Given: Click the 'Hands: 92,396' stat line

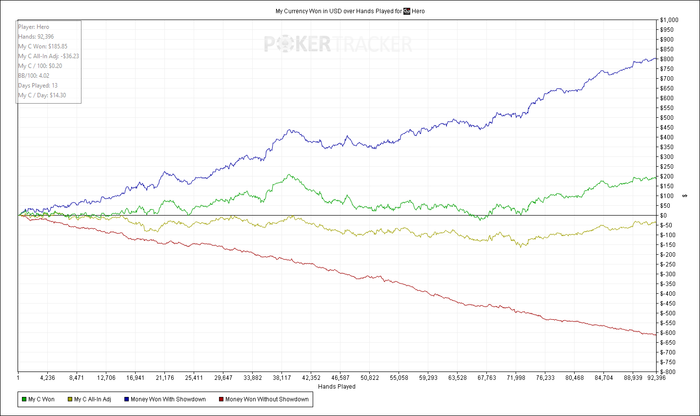Looking at the screenshot, I should tap(36, 37).
